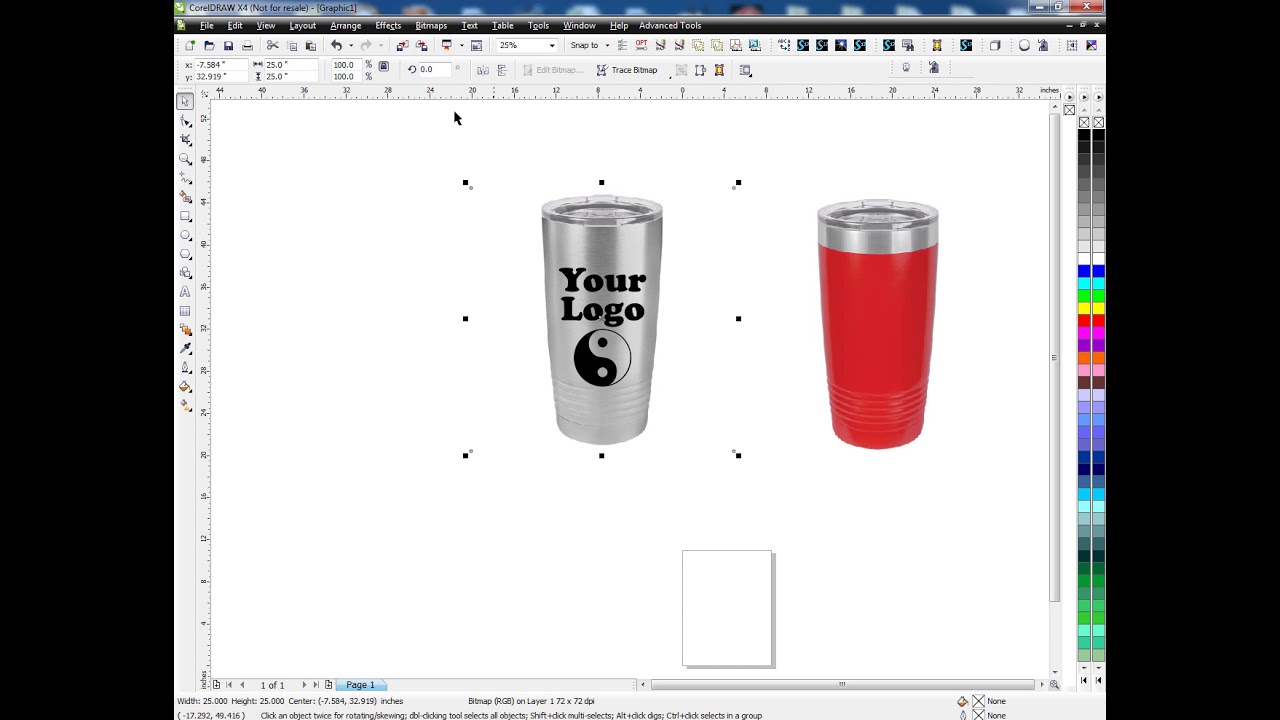
Task: Open the Edit menu
Action: pyautogui.click(x=235, y=25)
